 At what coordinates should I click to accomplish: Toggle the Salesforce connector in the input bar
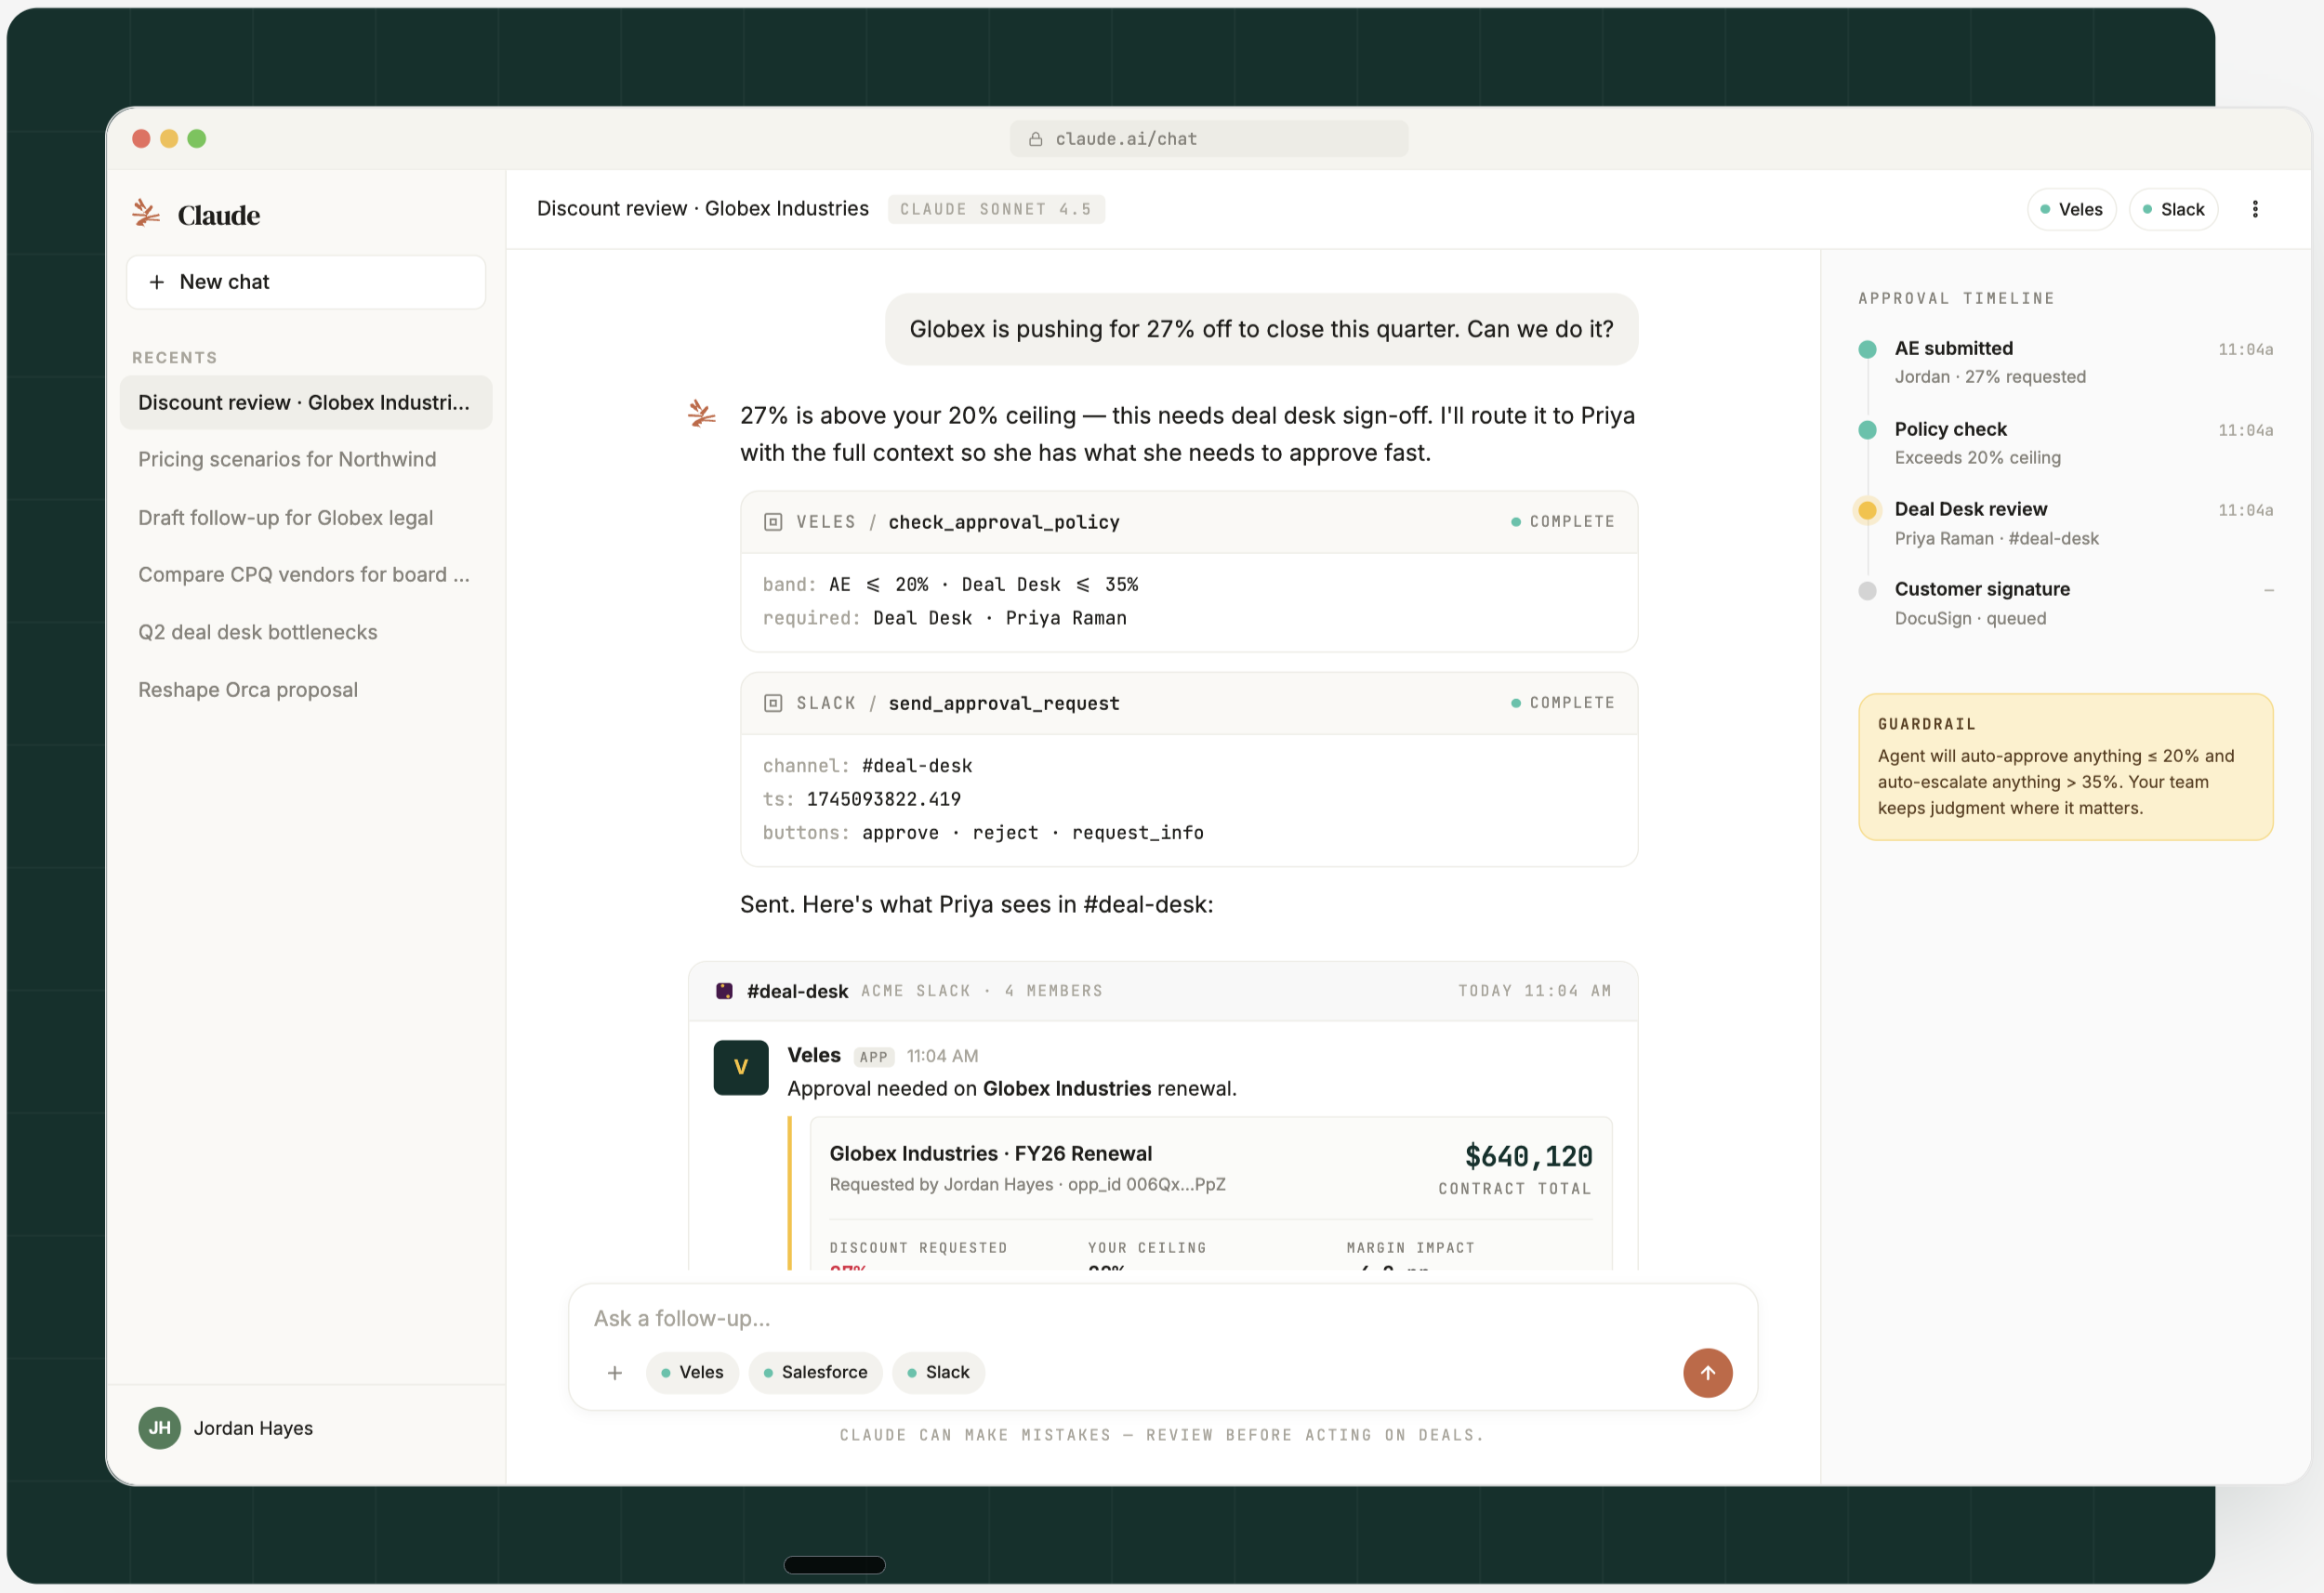point(815,1372)
